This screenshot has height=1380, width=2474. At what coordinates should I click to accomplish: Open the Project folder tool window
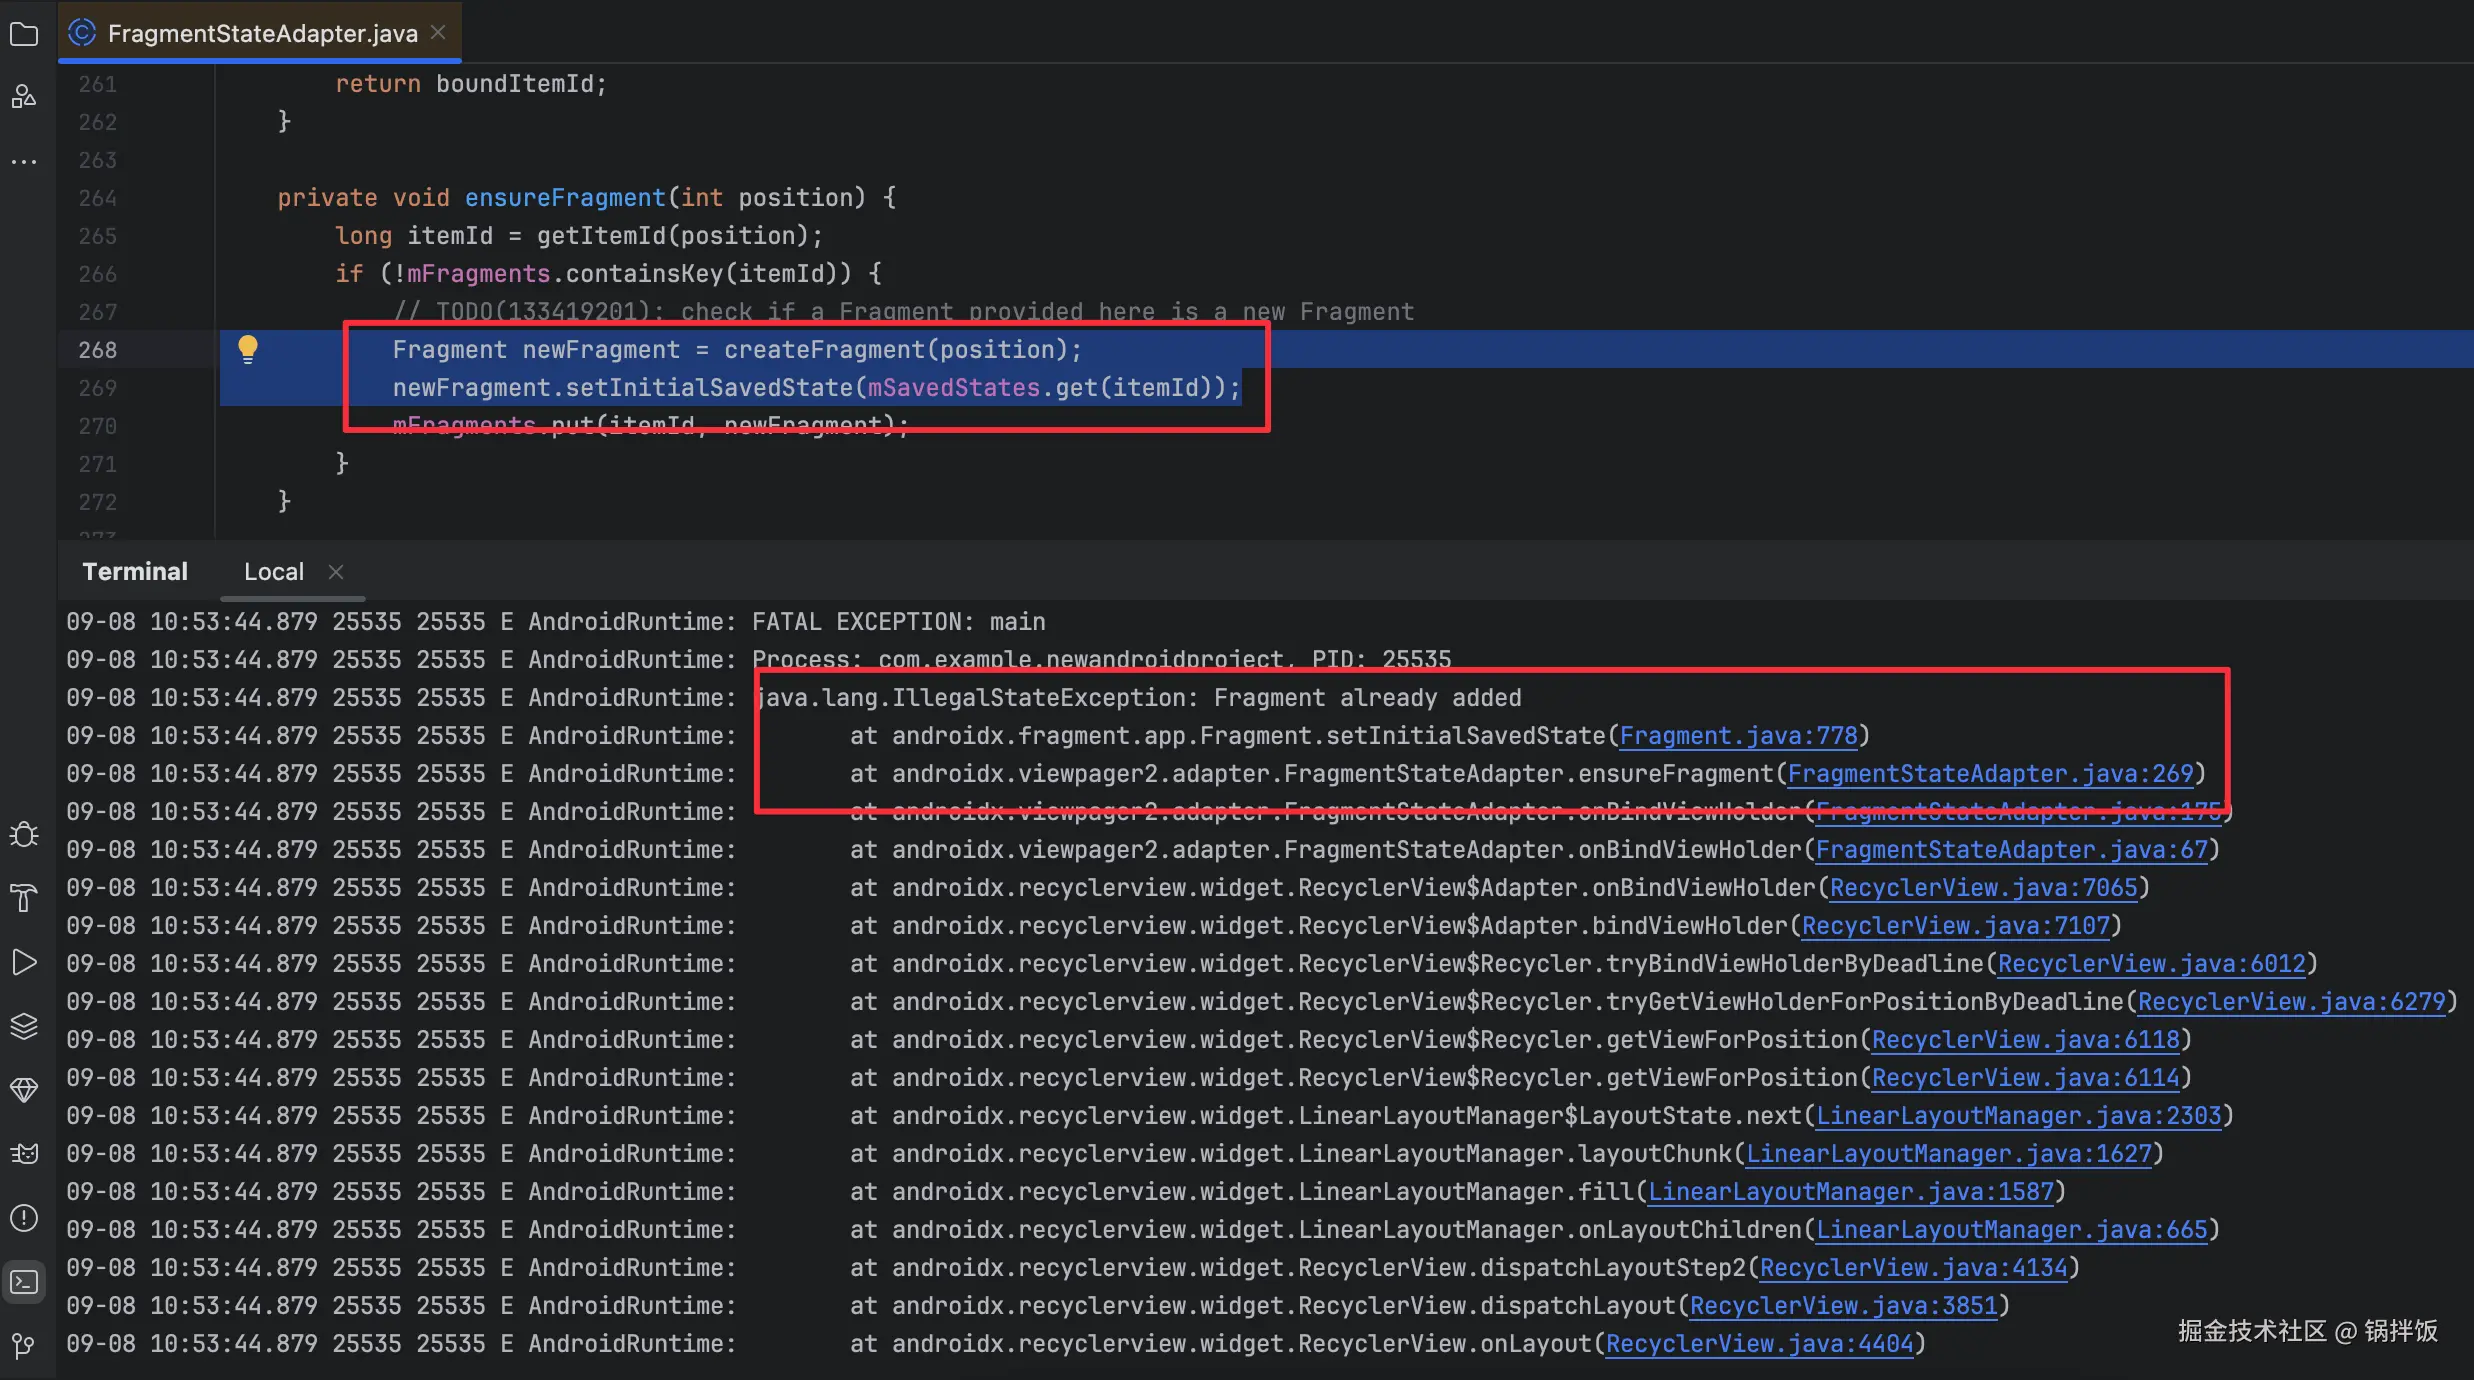point(24,35)
